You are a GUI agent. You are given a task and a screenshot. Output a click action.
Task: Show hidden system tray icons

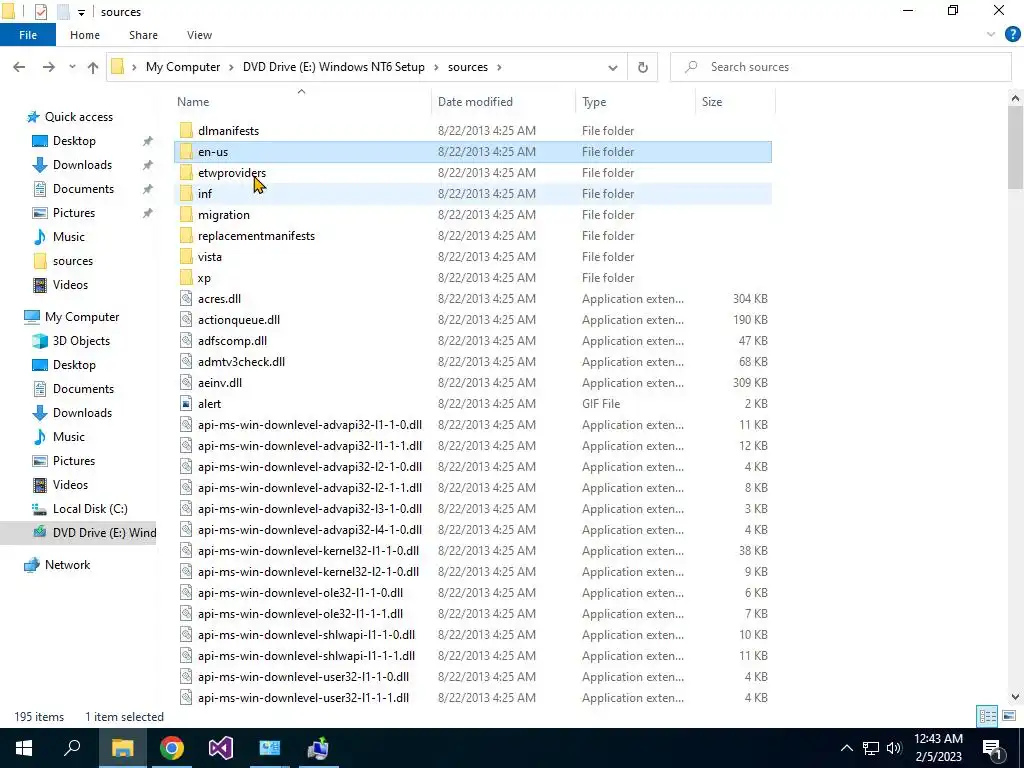846,748
